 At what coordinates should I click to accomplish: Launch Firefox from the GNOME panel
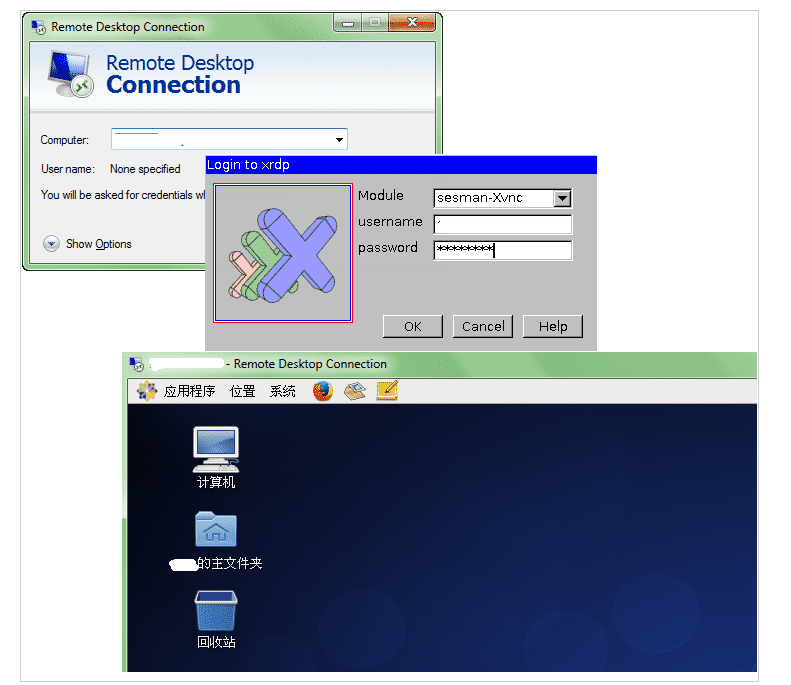pos(322,391)
